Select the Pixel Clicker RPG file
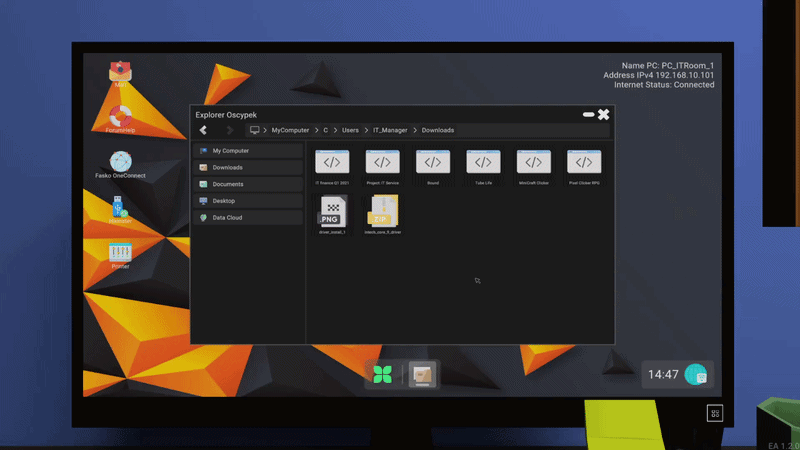This screenshot has width=800, height=450. coord(584,167)
